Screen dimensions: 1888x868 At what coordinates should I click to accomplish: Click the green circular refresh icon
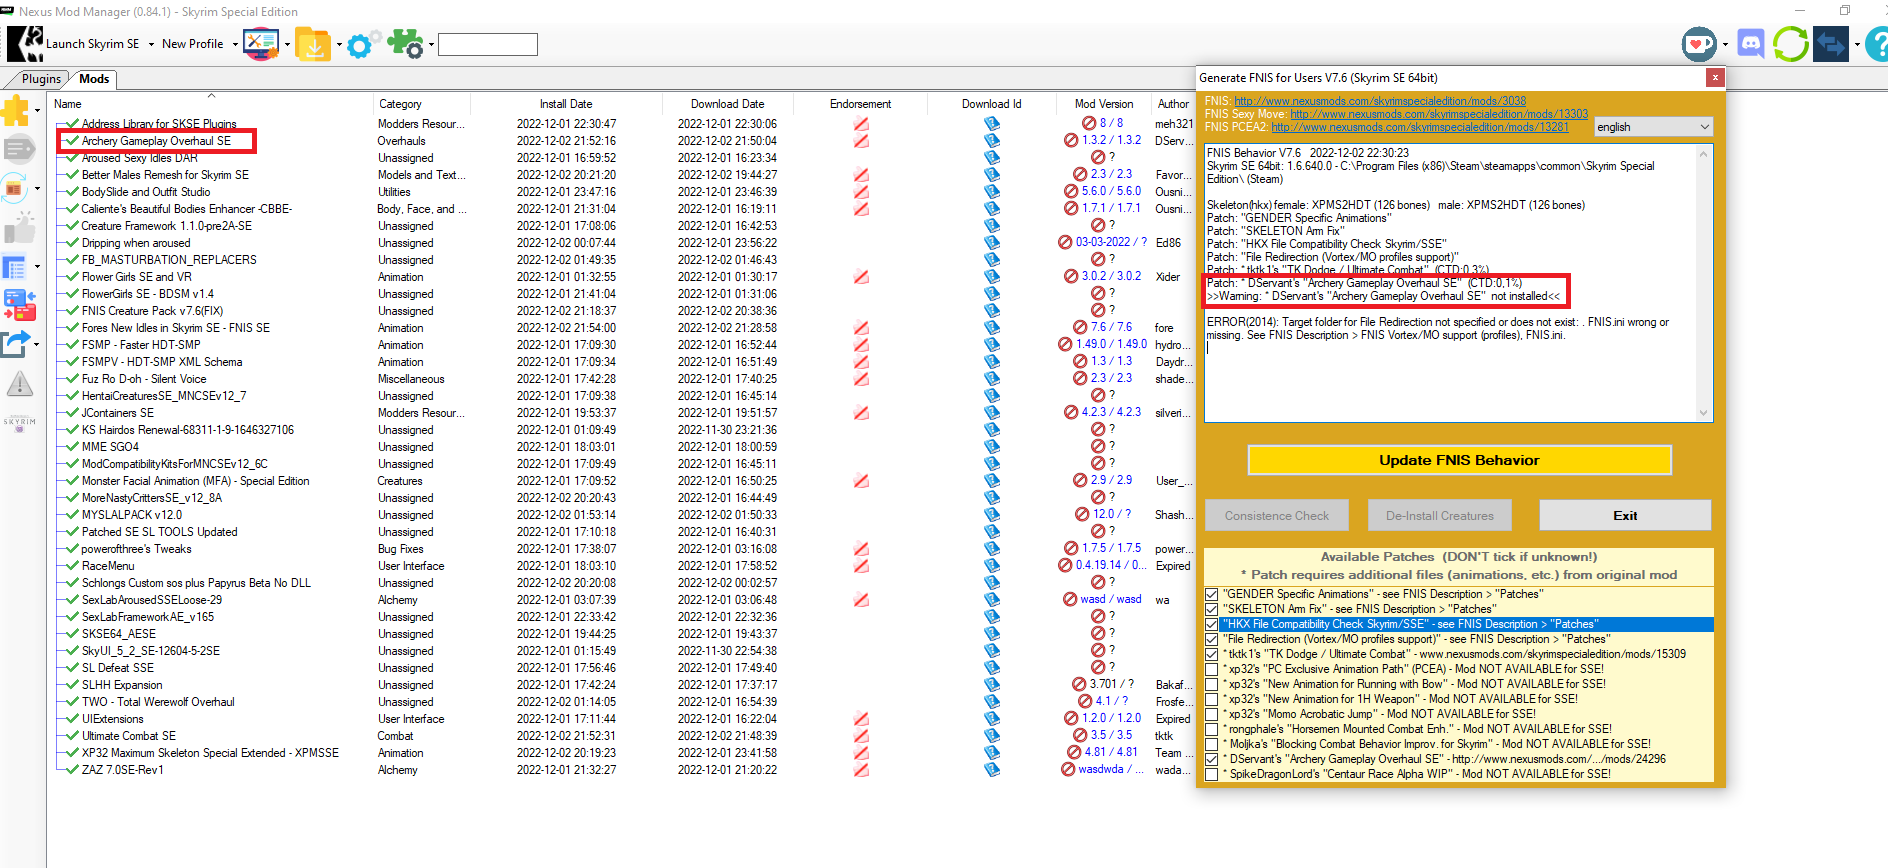click(1790, 44)
